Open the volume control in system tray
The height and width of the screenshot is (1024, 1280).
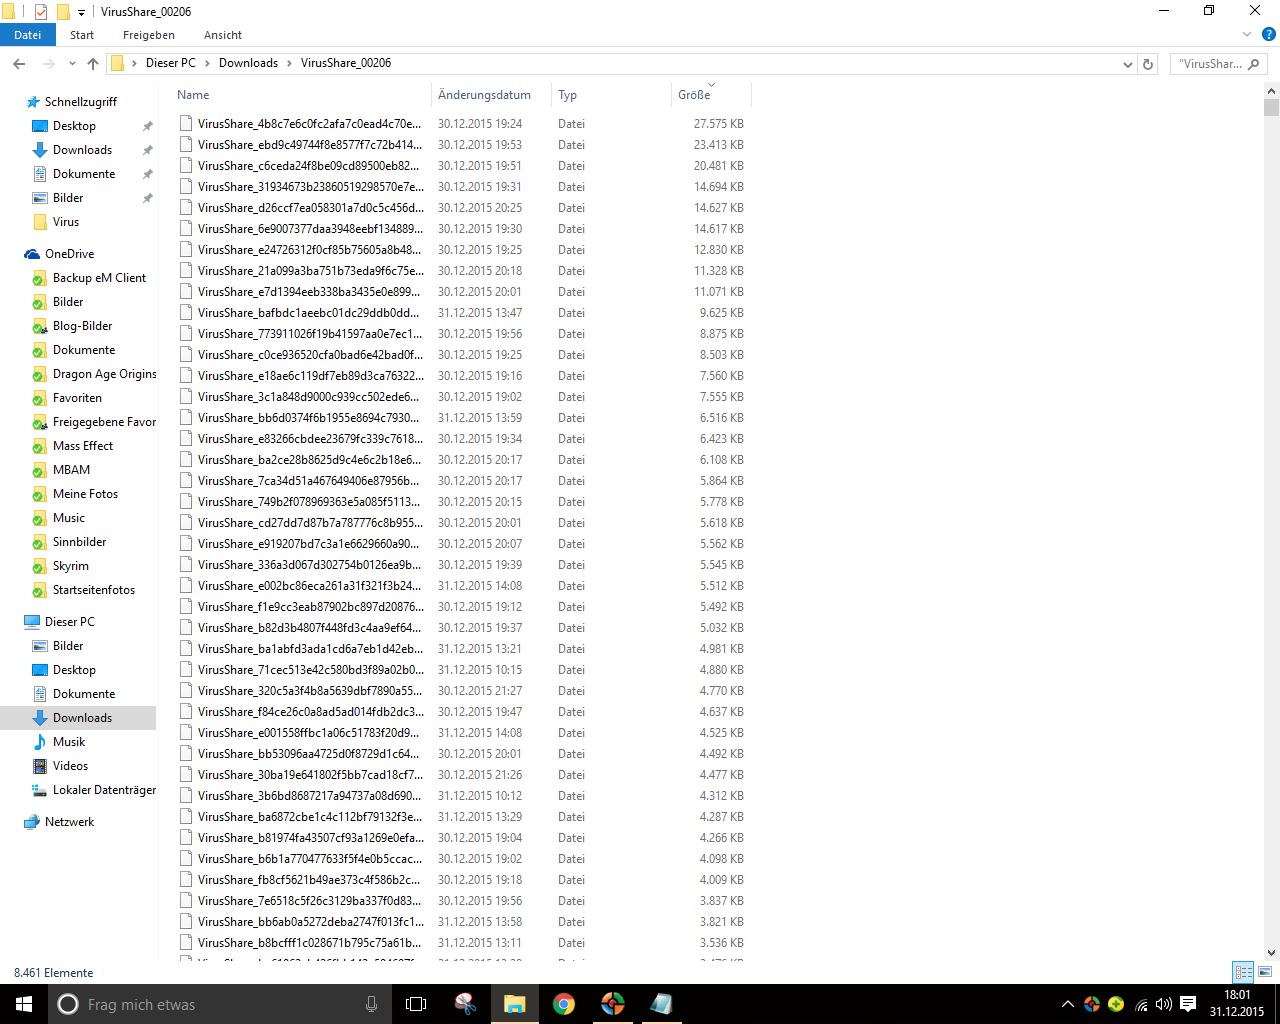(x=1163, y=1004)
